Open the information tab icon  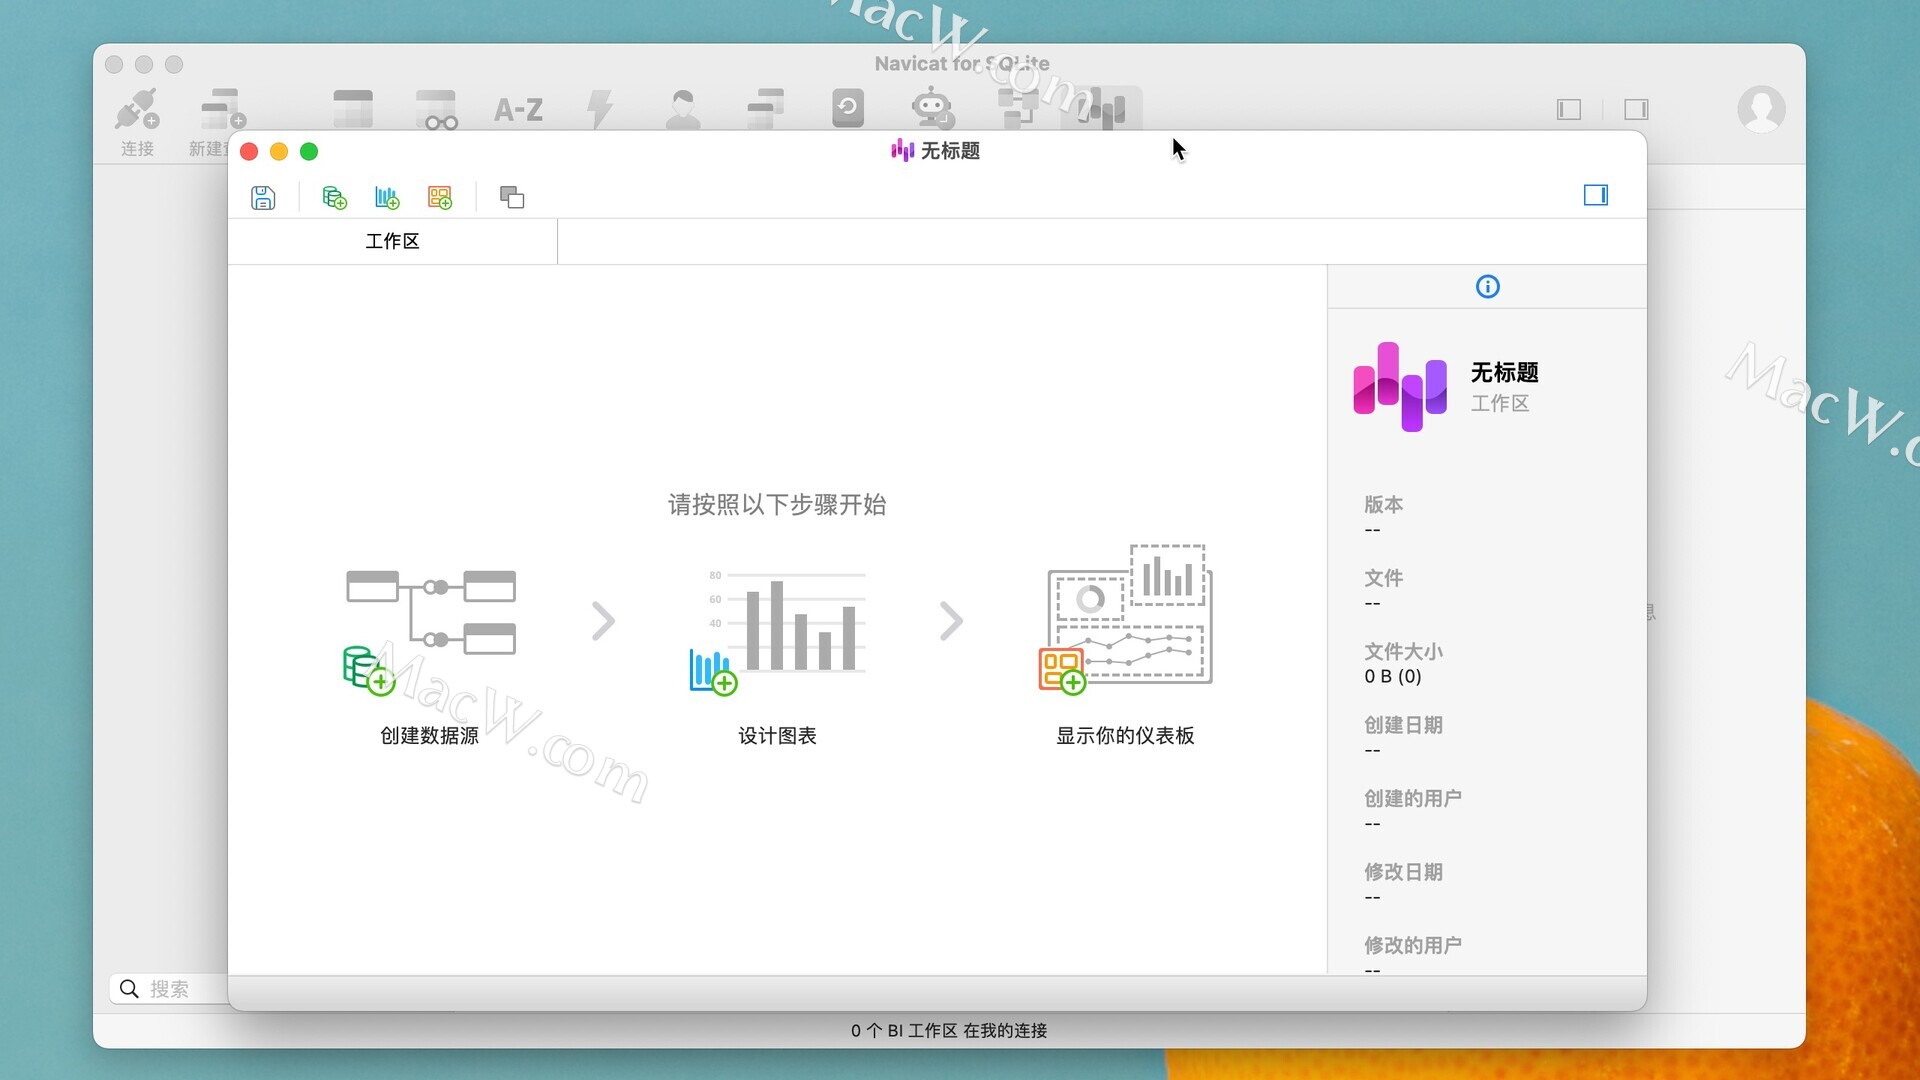click(x=1488, y=287)
